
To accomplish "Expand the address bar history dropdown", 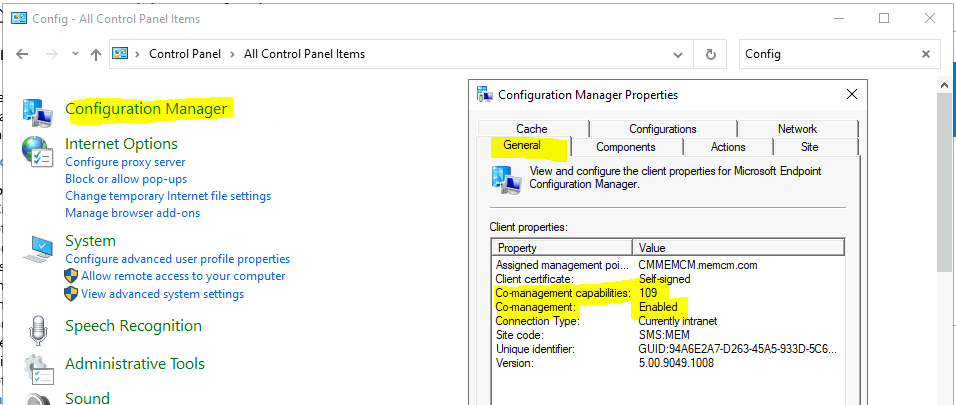I will [x=677, y=54].
